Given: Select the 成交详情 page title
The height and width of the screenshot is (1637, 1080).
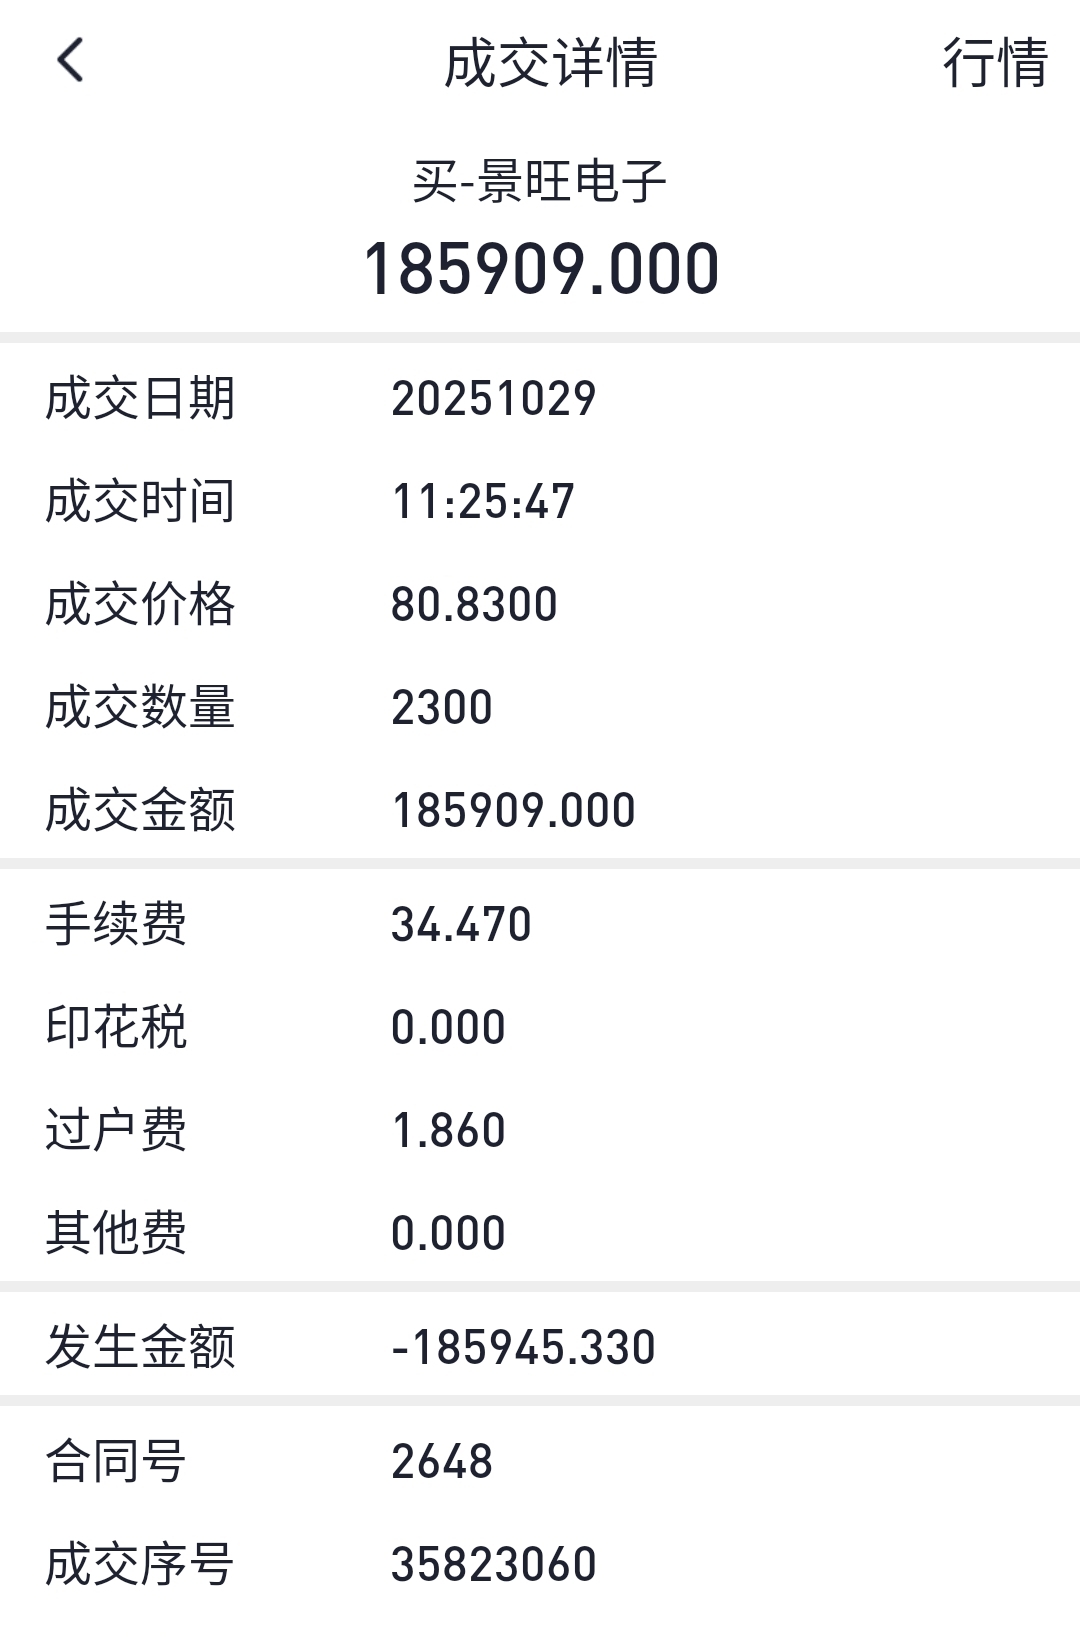Looking at the screenshot, I should [x=550, y=63].
